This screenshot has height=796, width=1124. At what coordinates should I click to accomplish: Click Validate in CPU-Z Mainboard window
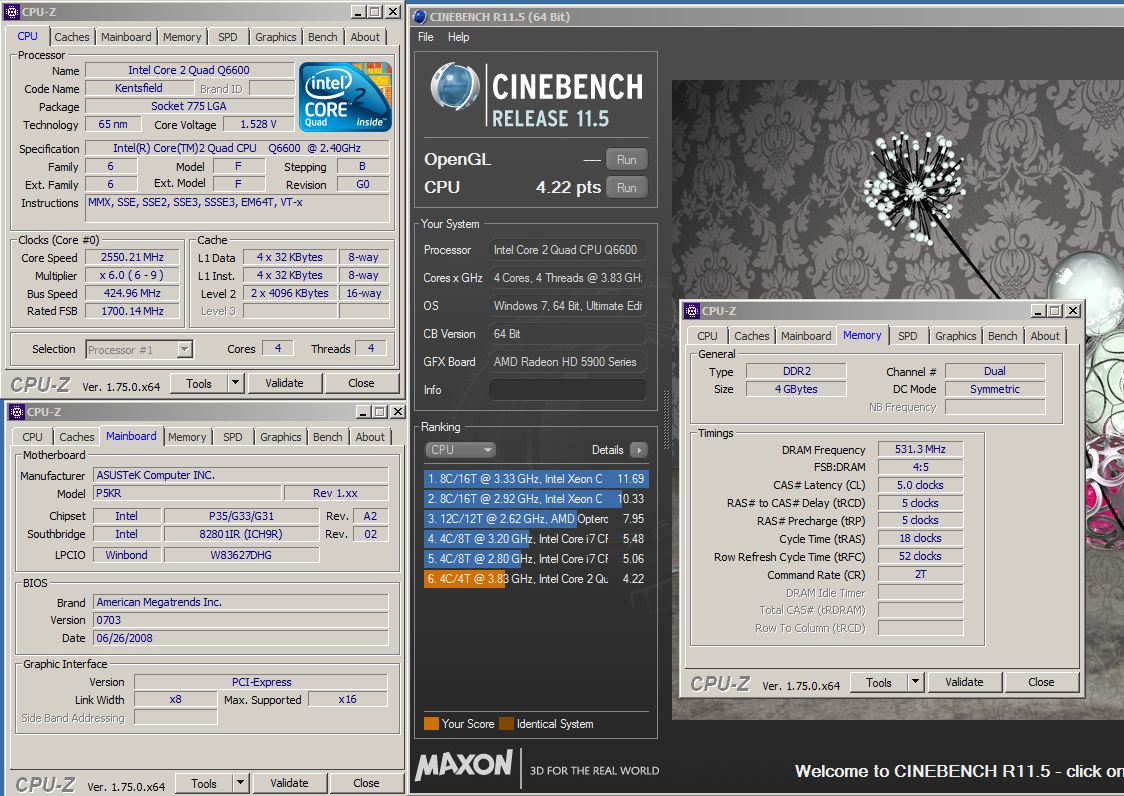tap(290, 783)
